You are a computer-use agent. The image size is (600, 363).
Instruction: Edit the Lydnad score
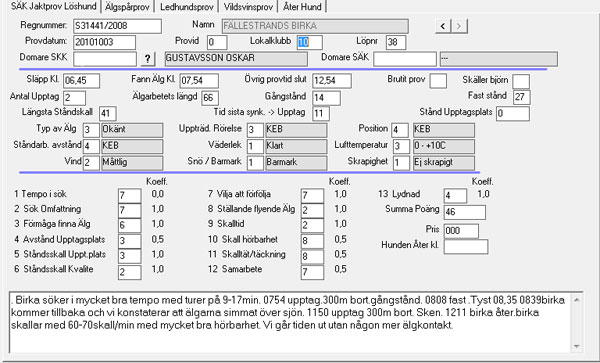pos(455,196)
